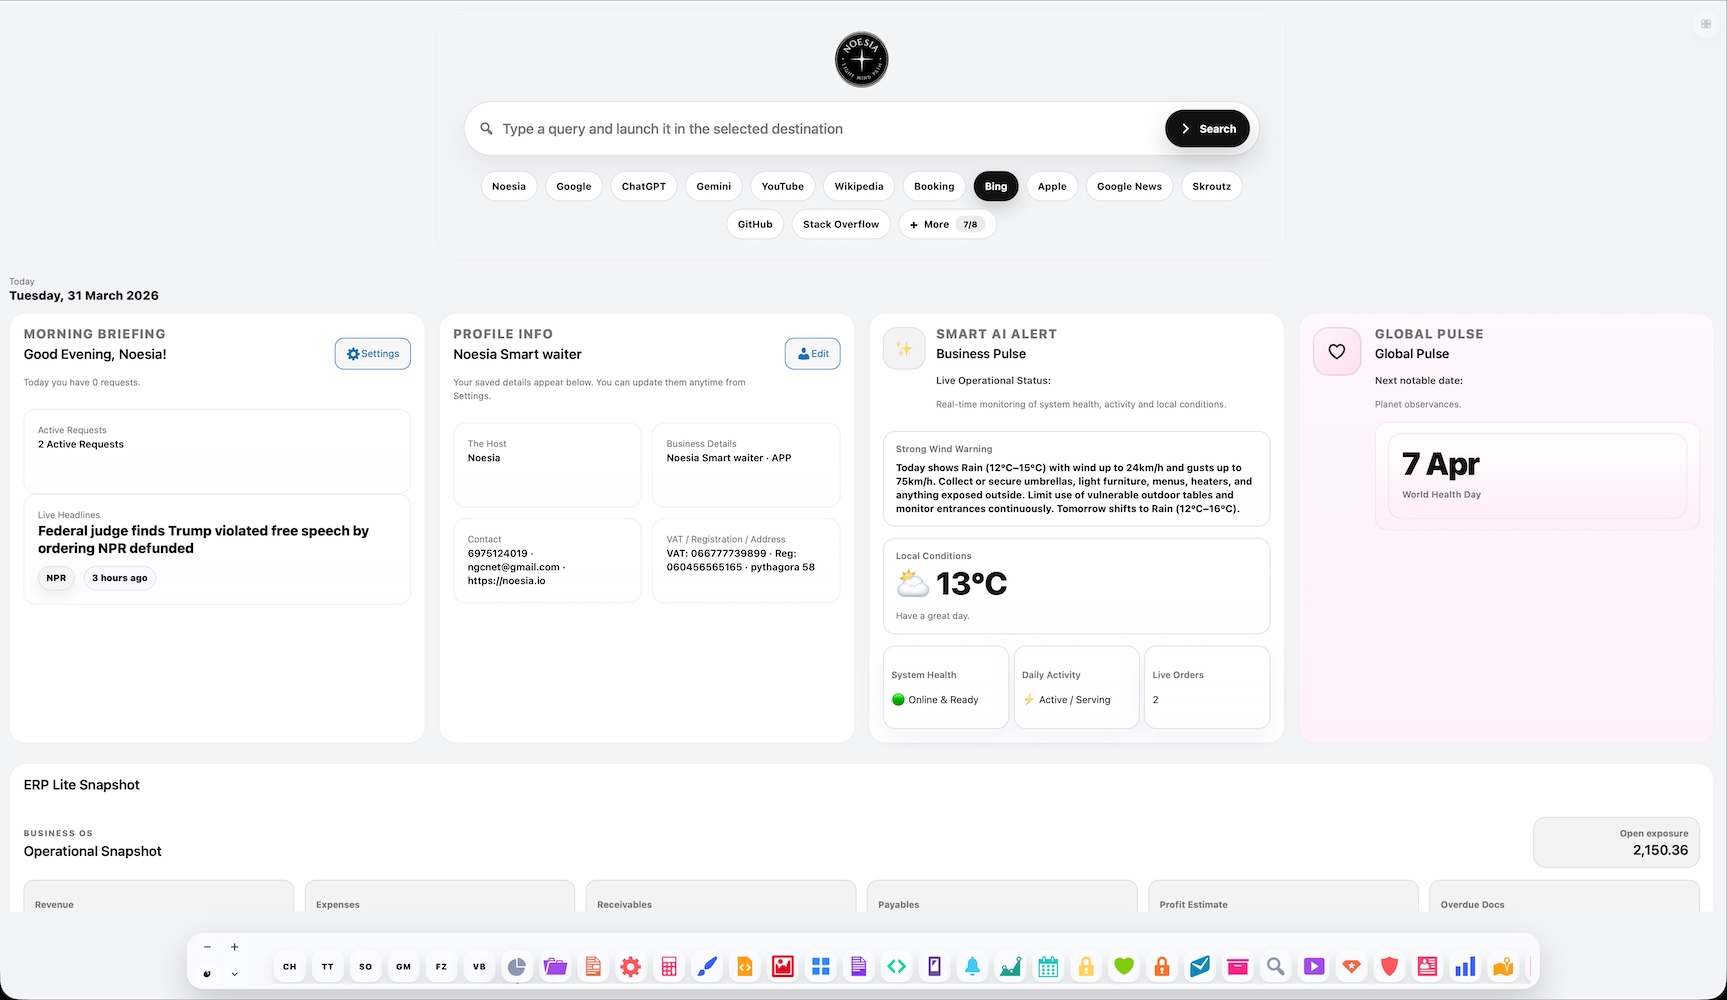Open the green line graph dock icon
Screen dimensions: 1727x1000
pyautogui.click(x=1010, y=967)
